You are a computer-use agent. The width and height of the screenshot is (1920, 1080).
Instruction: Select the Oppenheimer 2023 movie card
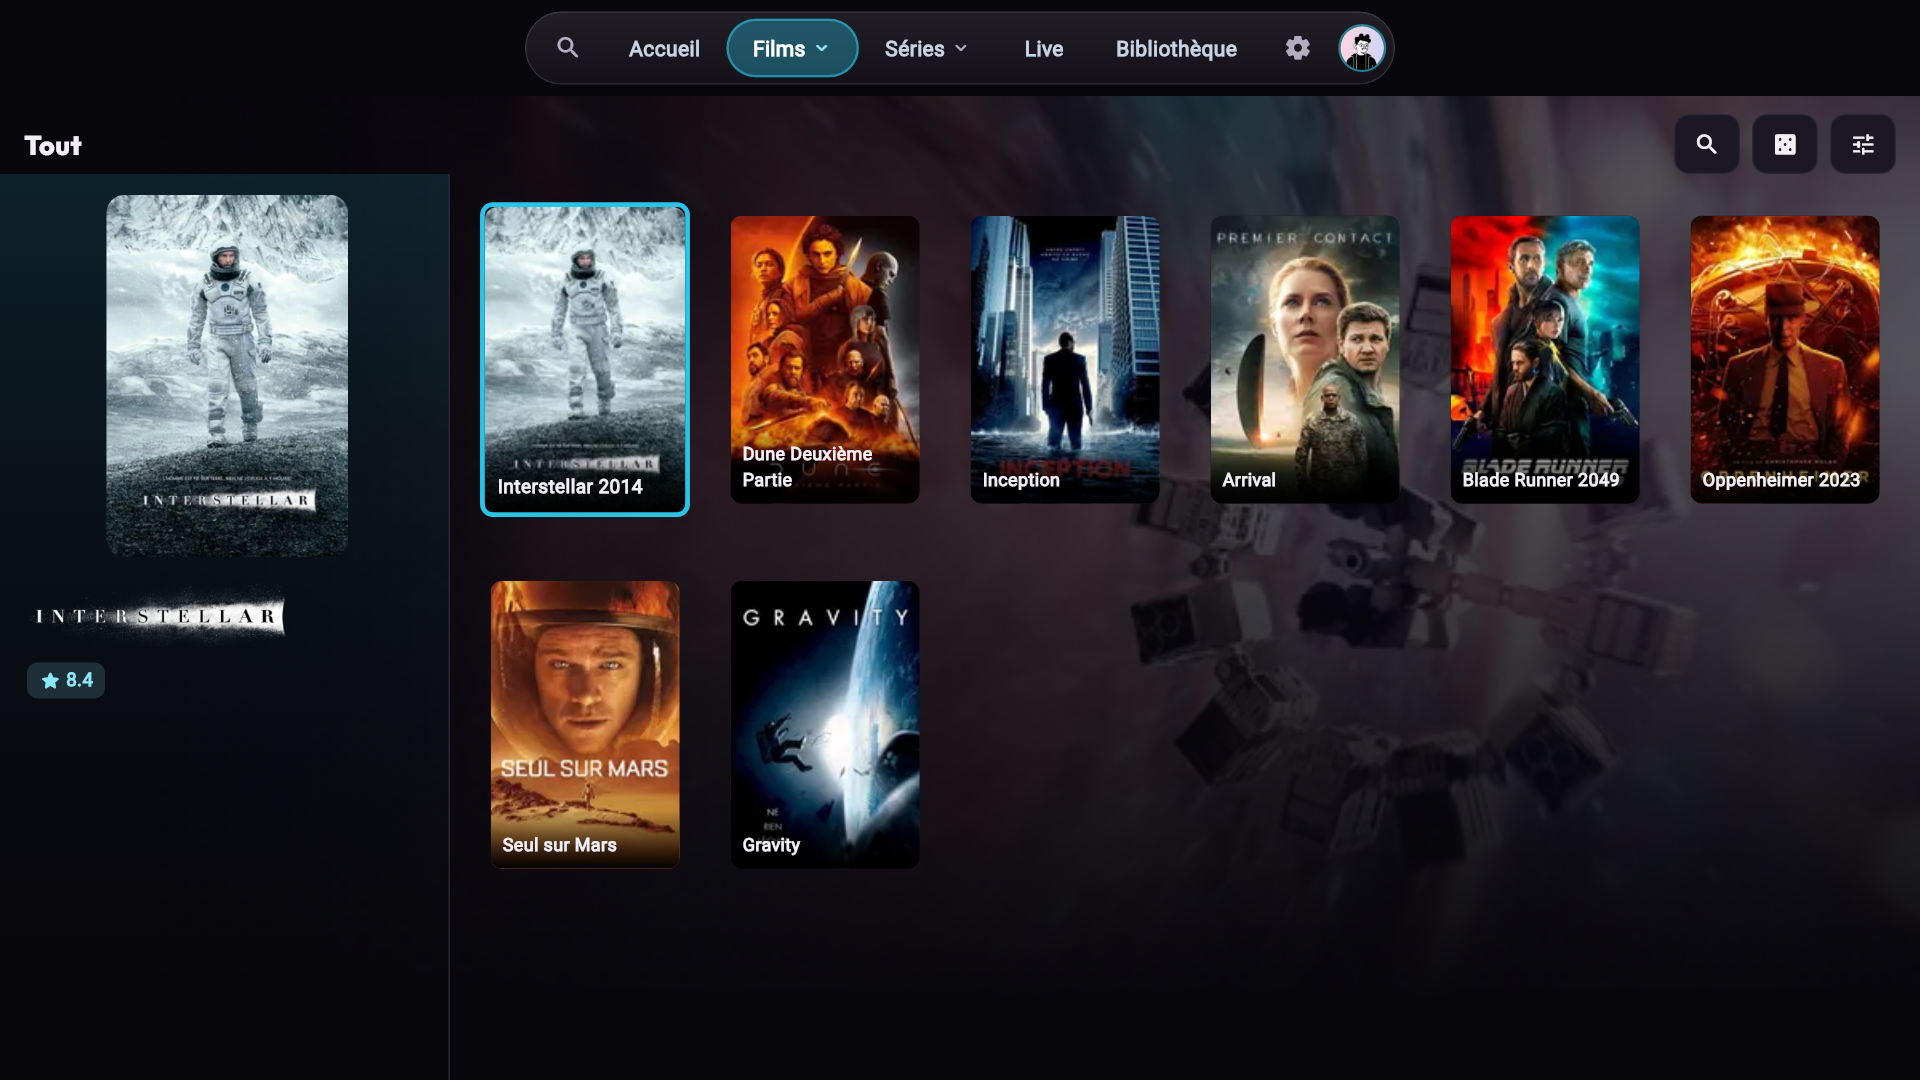(1785, 359)
